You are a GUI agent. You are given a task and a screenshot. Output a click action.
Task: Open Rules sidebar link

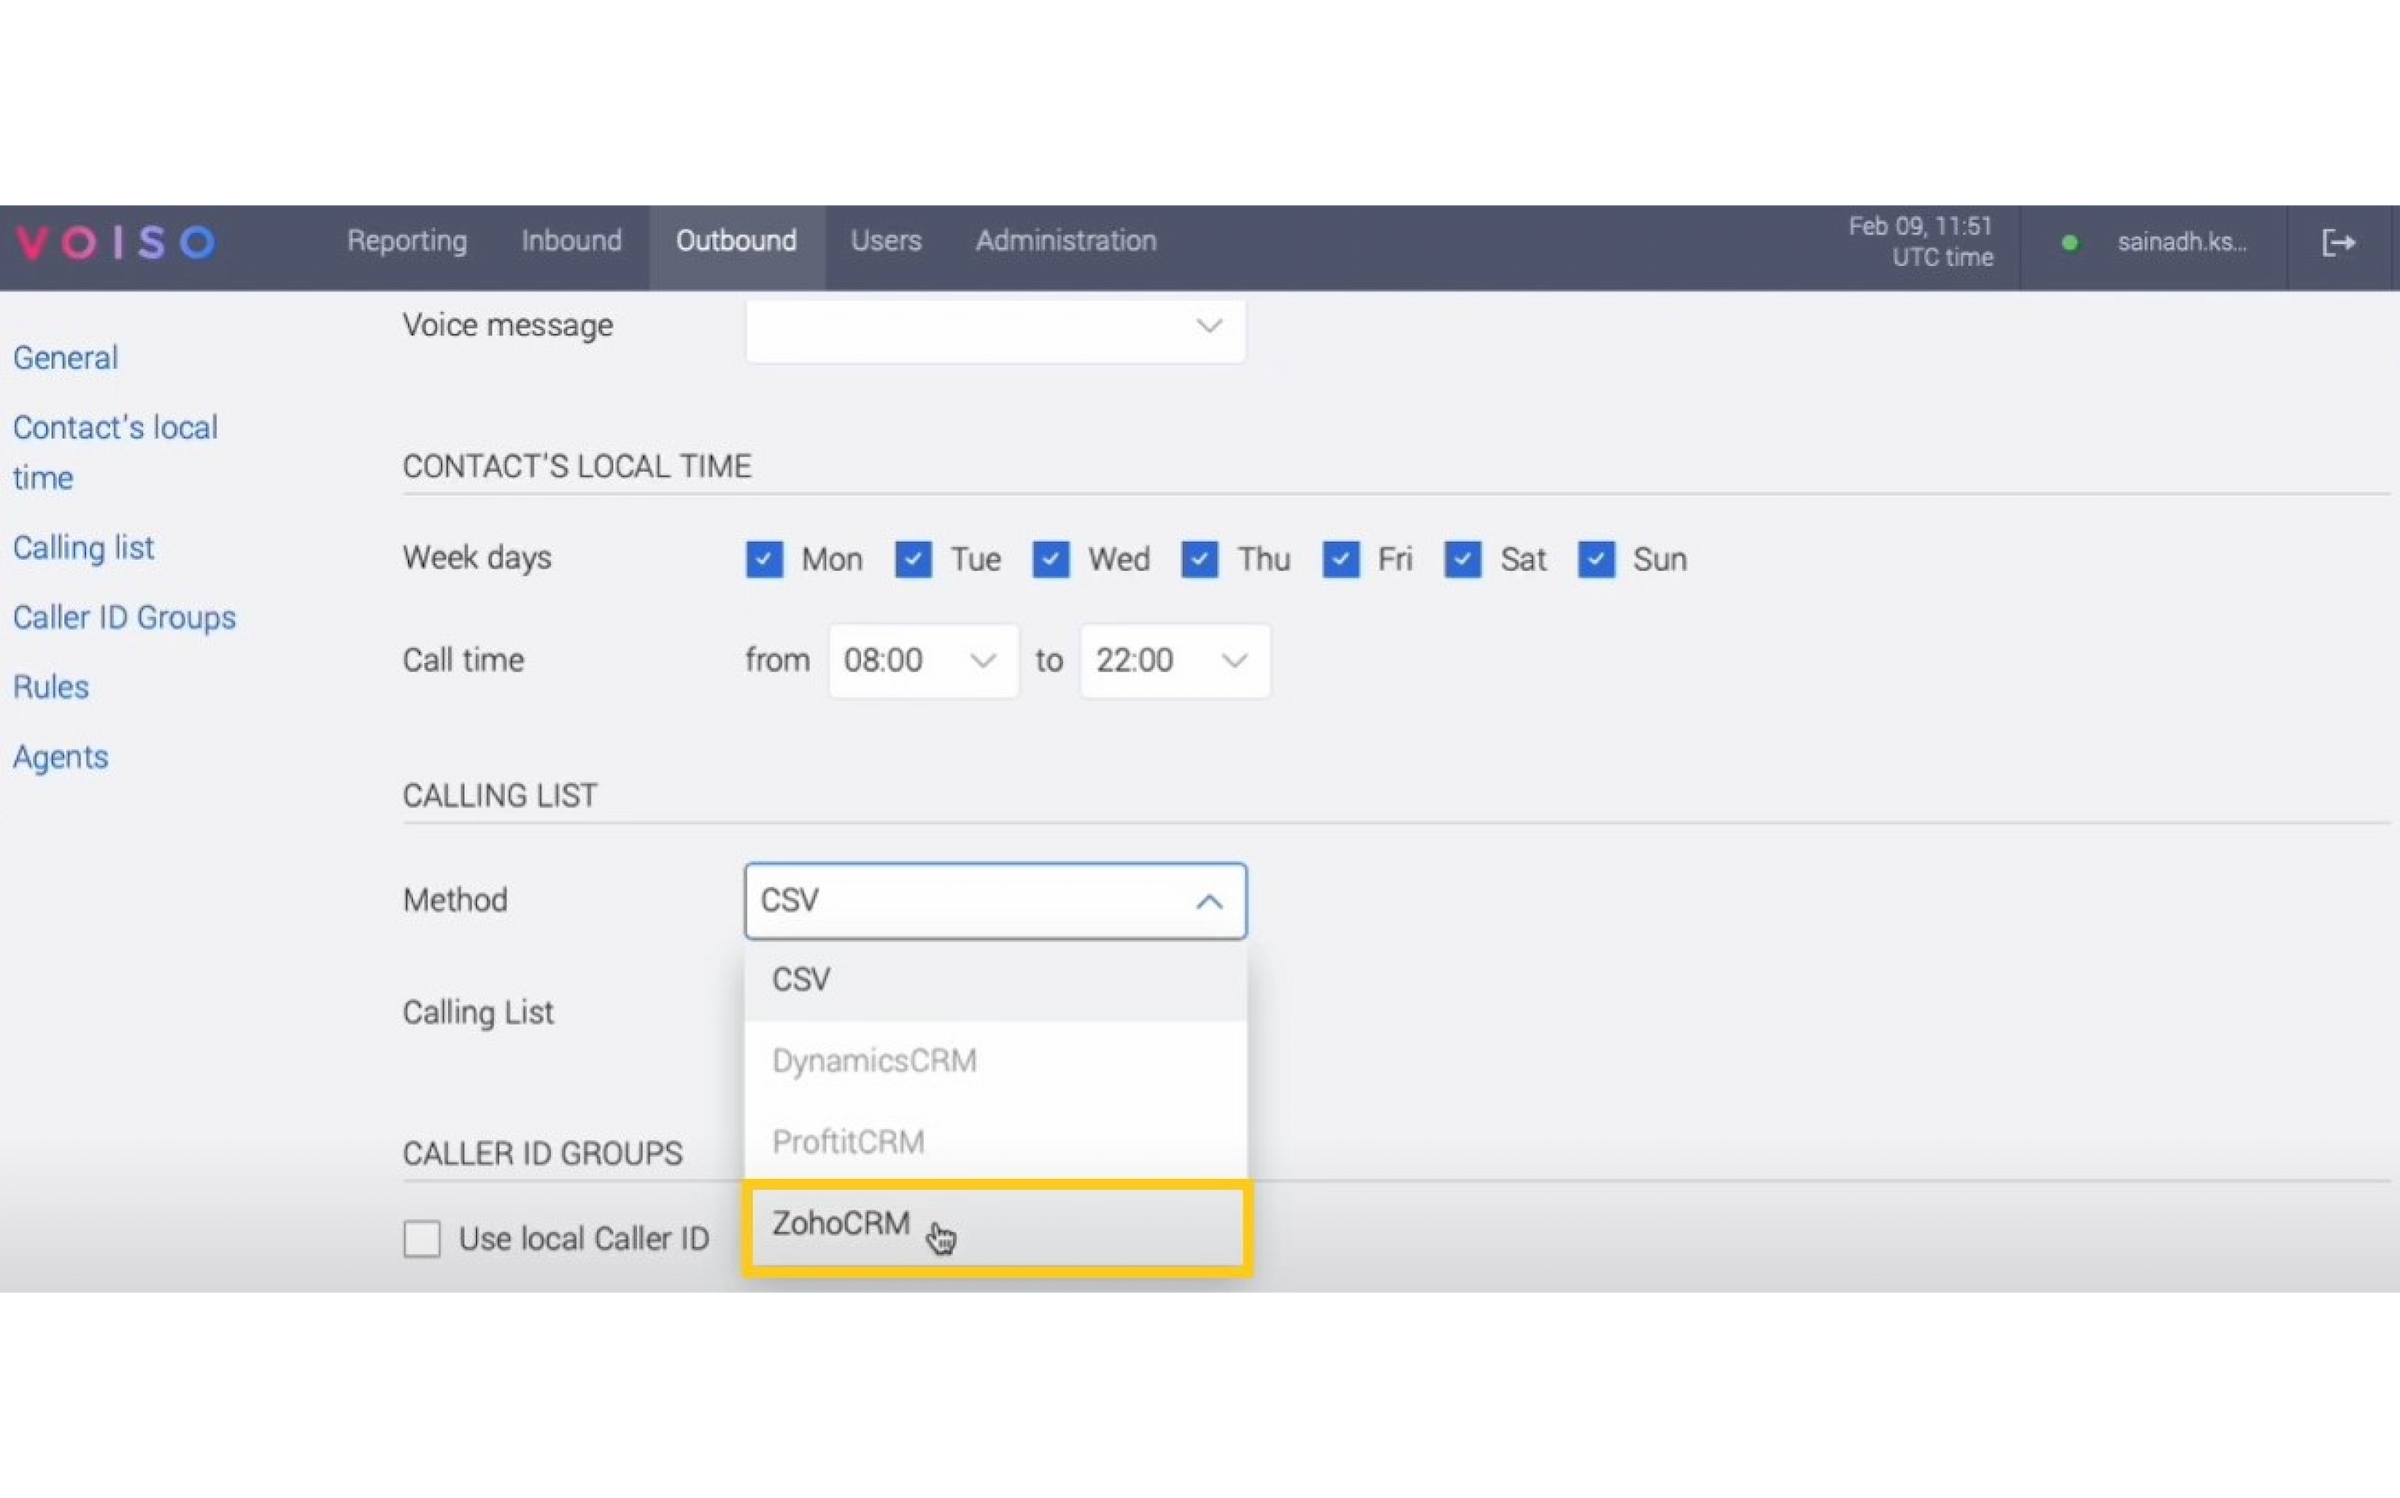point(51,687)
